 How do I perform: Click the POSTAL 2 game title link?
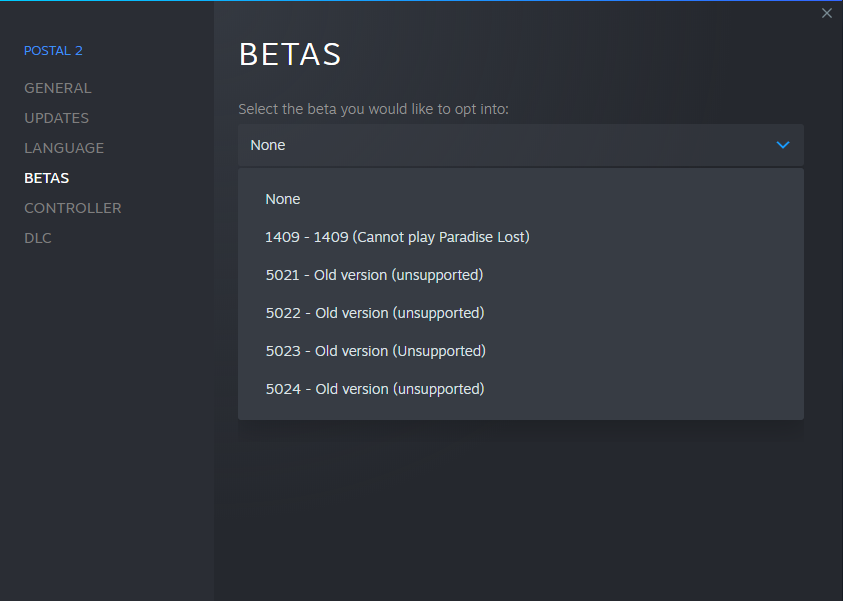[54, 50]
